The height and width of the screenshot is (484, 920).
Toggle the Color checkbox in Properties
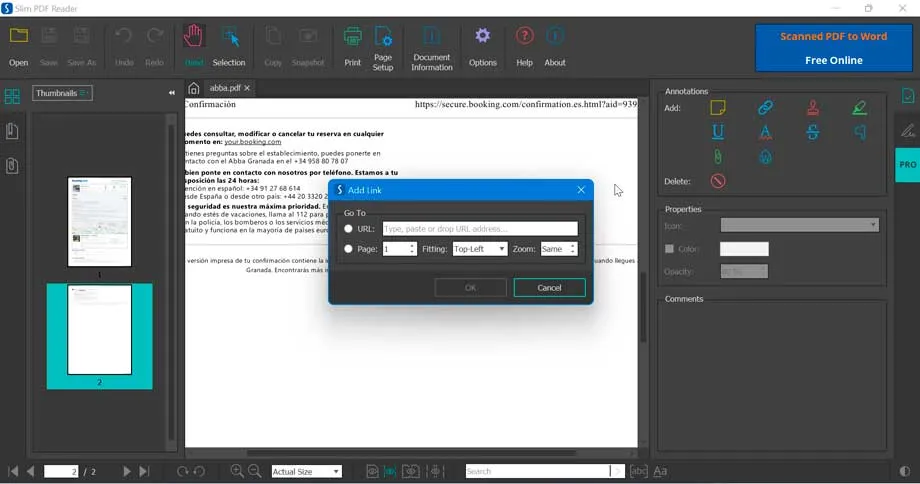[670, 249]
